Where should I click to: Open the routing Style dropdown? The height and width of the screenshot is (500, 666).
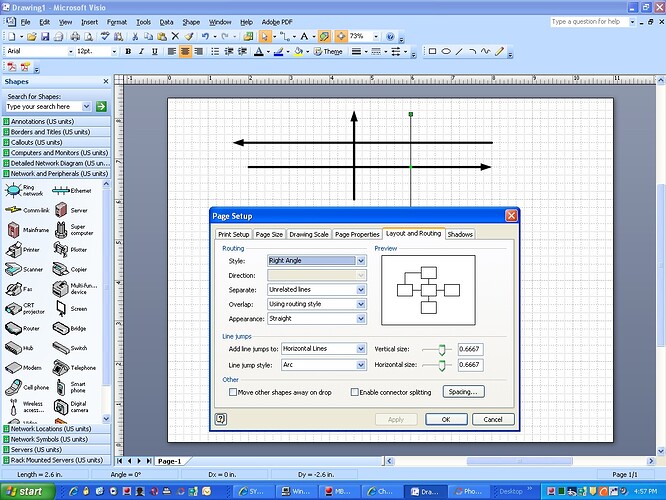click(x=361, y=260)
